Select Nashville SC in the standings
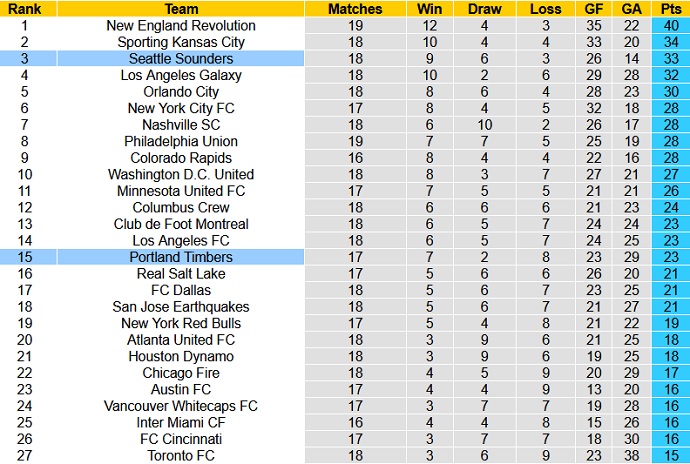This screenshot has height=464, width=690. (181, 125)
